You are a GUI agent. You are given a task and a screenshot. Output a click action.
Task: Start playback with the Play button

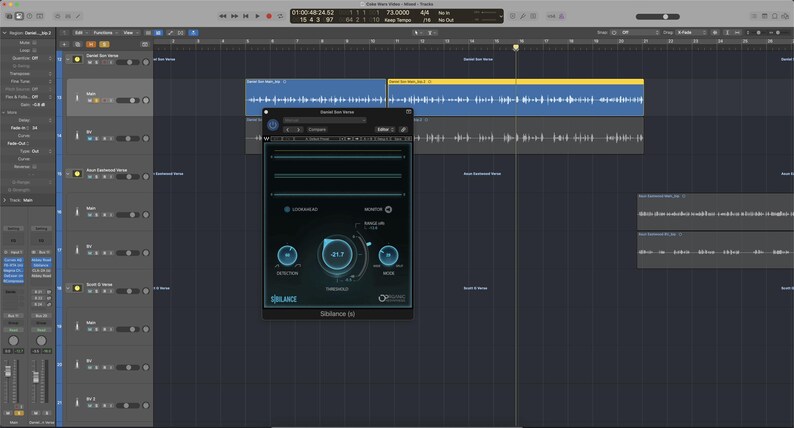(257, 16)
